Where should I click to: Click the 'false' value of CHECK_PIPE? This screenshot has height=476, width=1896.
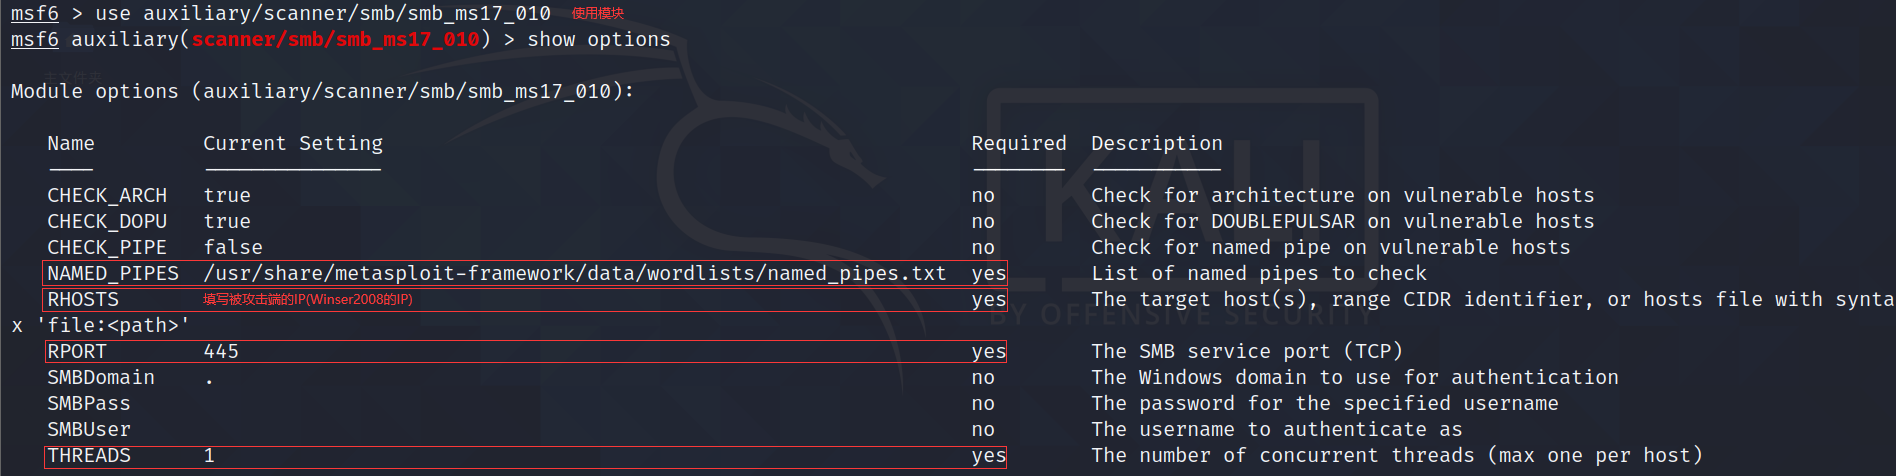233,248
